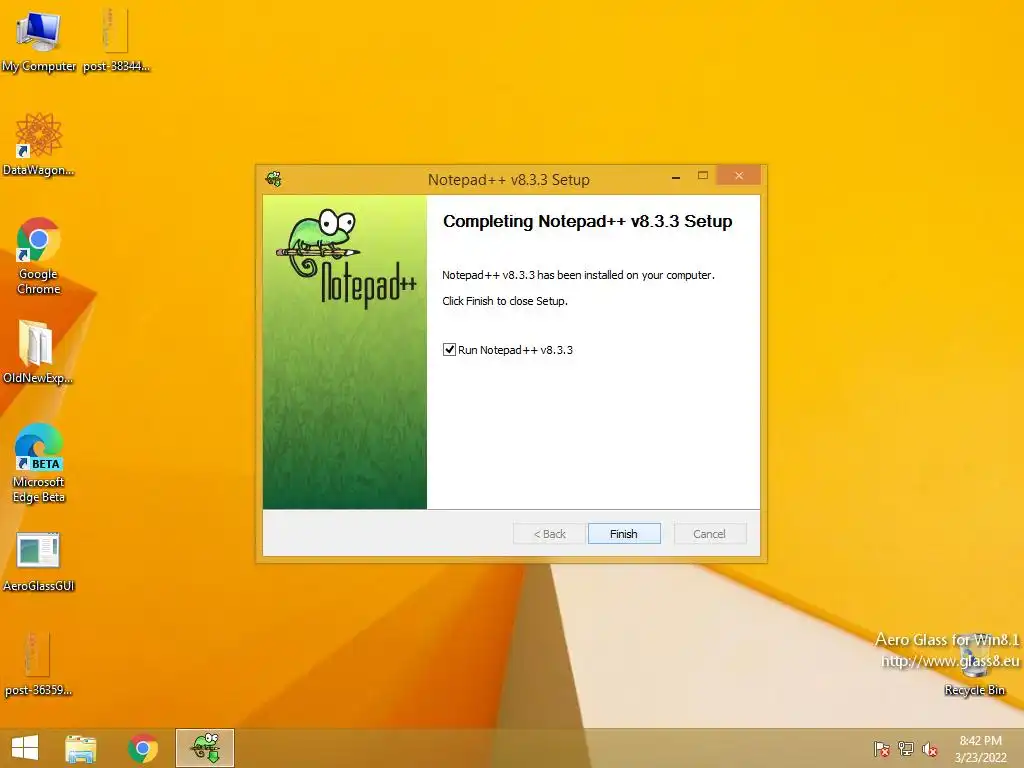Select the post-36359 desktop file
Image resolution: width=1024 pixels, height=768 pixels.
39,663
